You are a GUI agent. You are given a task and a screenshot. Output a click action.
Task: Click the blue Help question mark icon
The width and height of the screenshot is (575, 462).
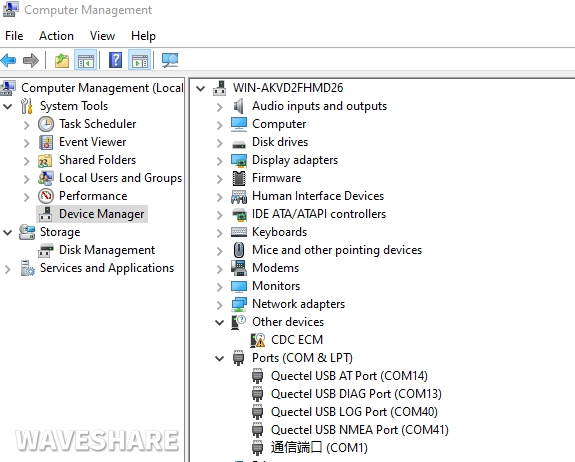click(x=115, y=60)
